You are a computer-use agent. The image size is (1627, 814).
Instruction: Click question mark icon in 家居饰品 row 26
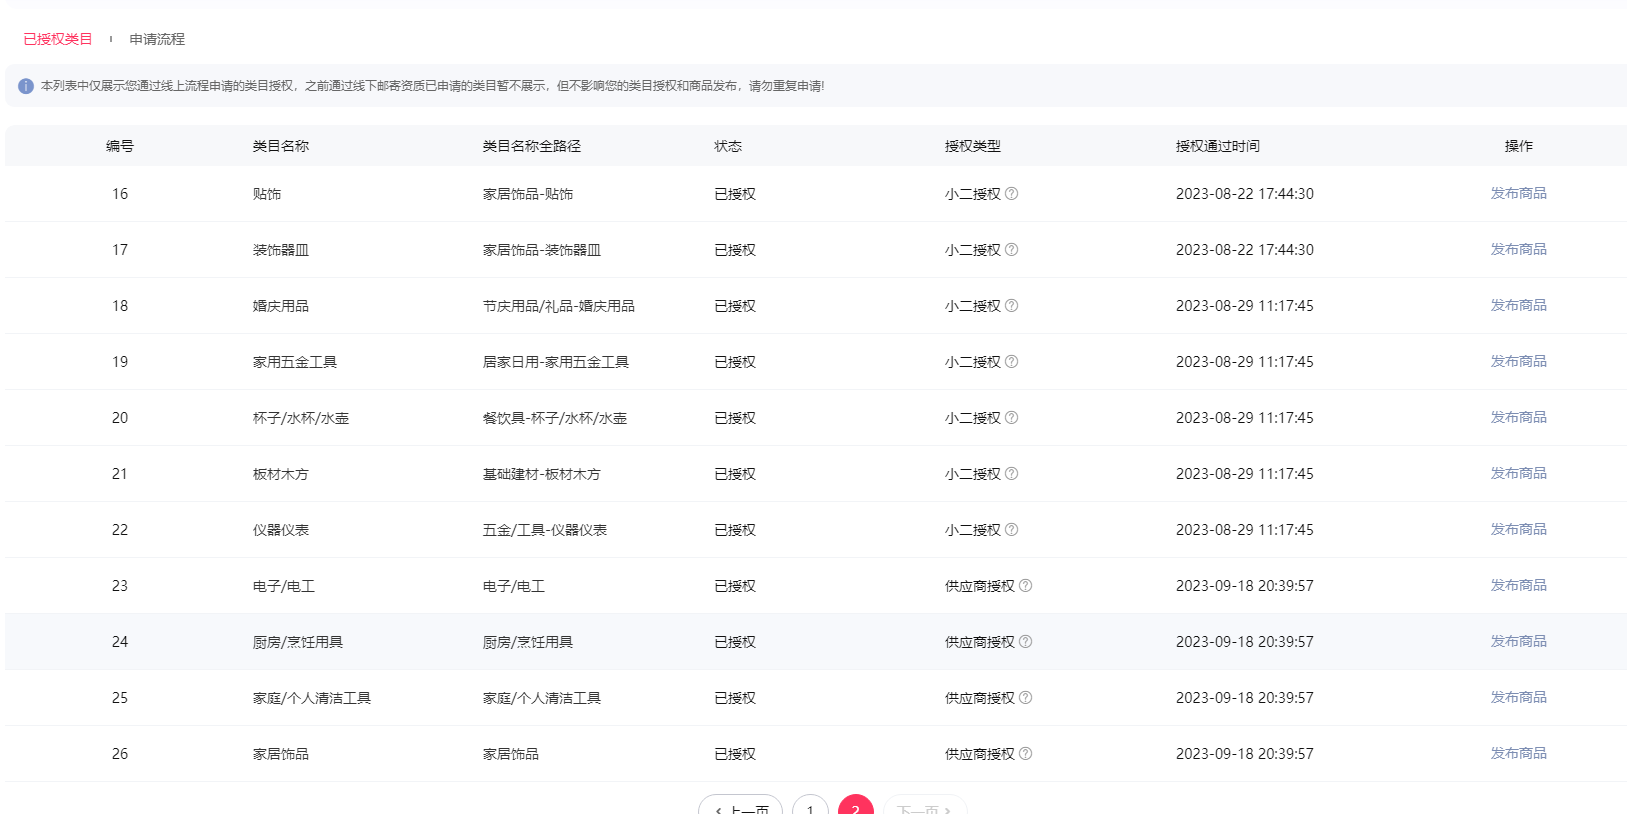pos(1025,754)
